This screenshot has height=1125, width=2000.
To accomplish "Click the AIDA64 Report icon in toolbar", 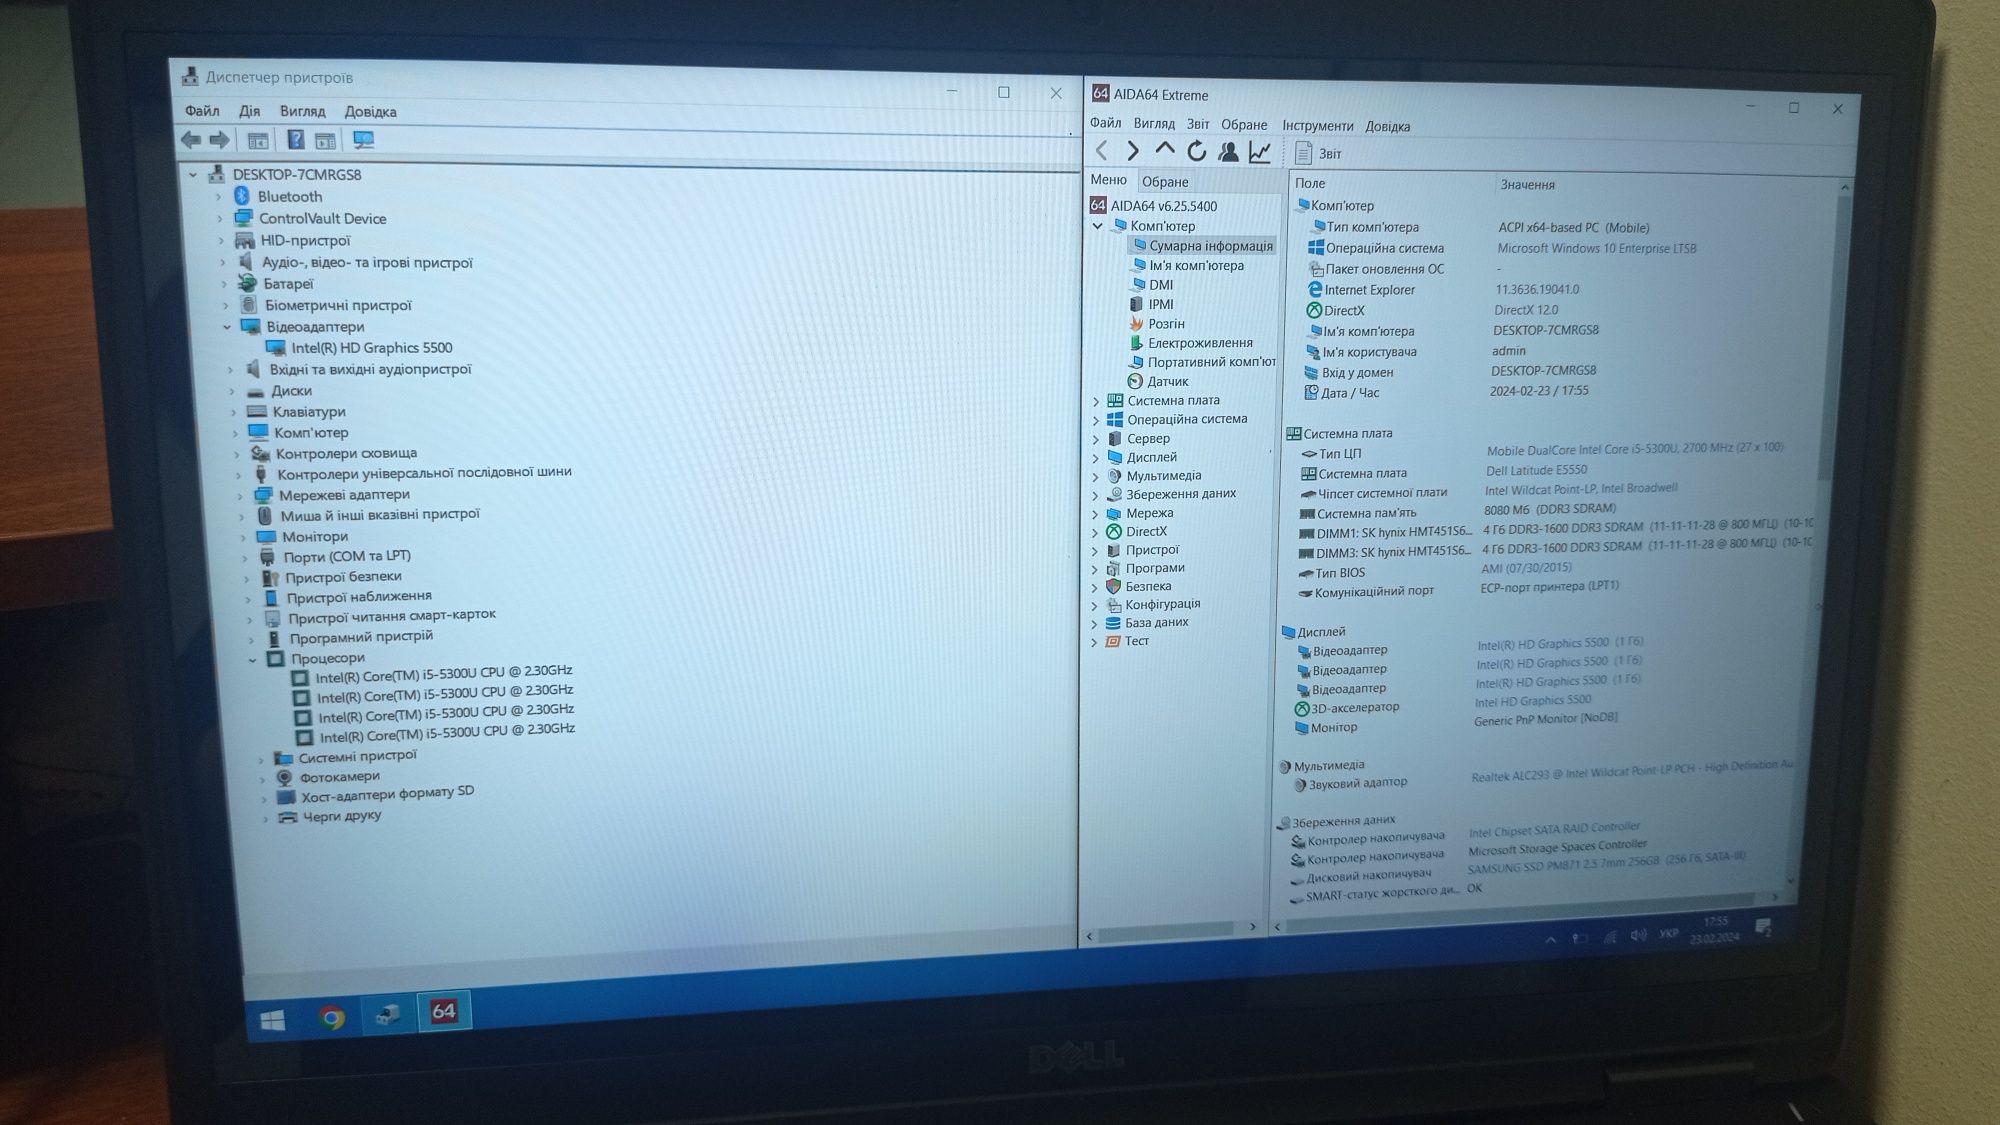I will coord(1299,152).
